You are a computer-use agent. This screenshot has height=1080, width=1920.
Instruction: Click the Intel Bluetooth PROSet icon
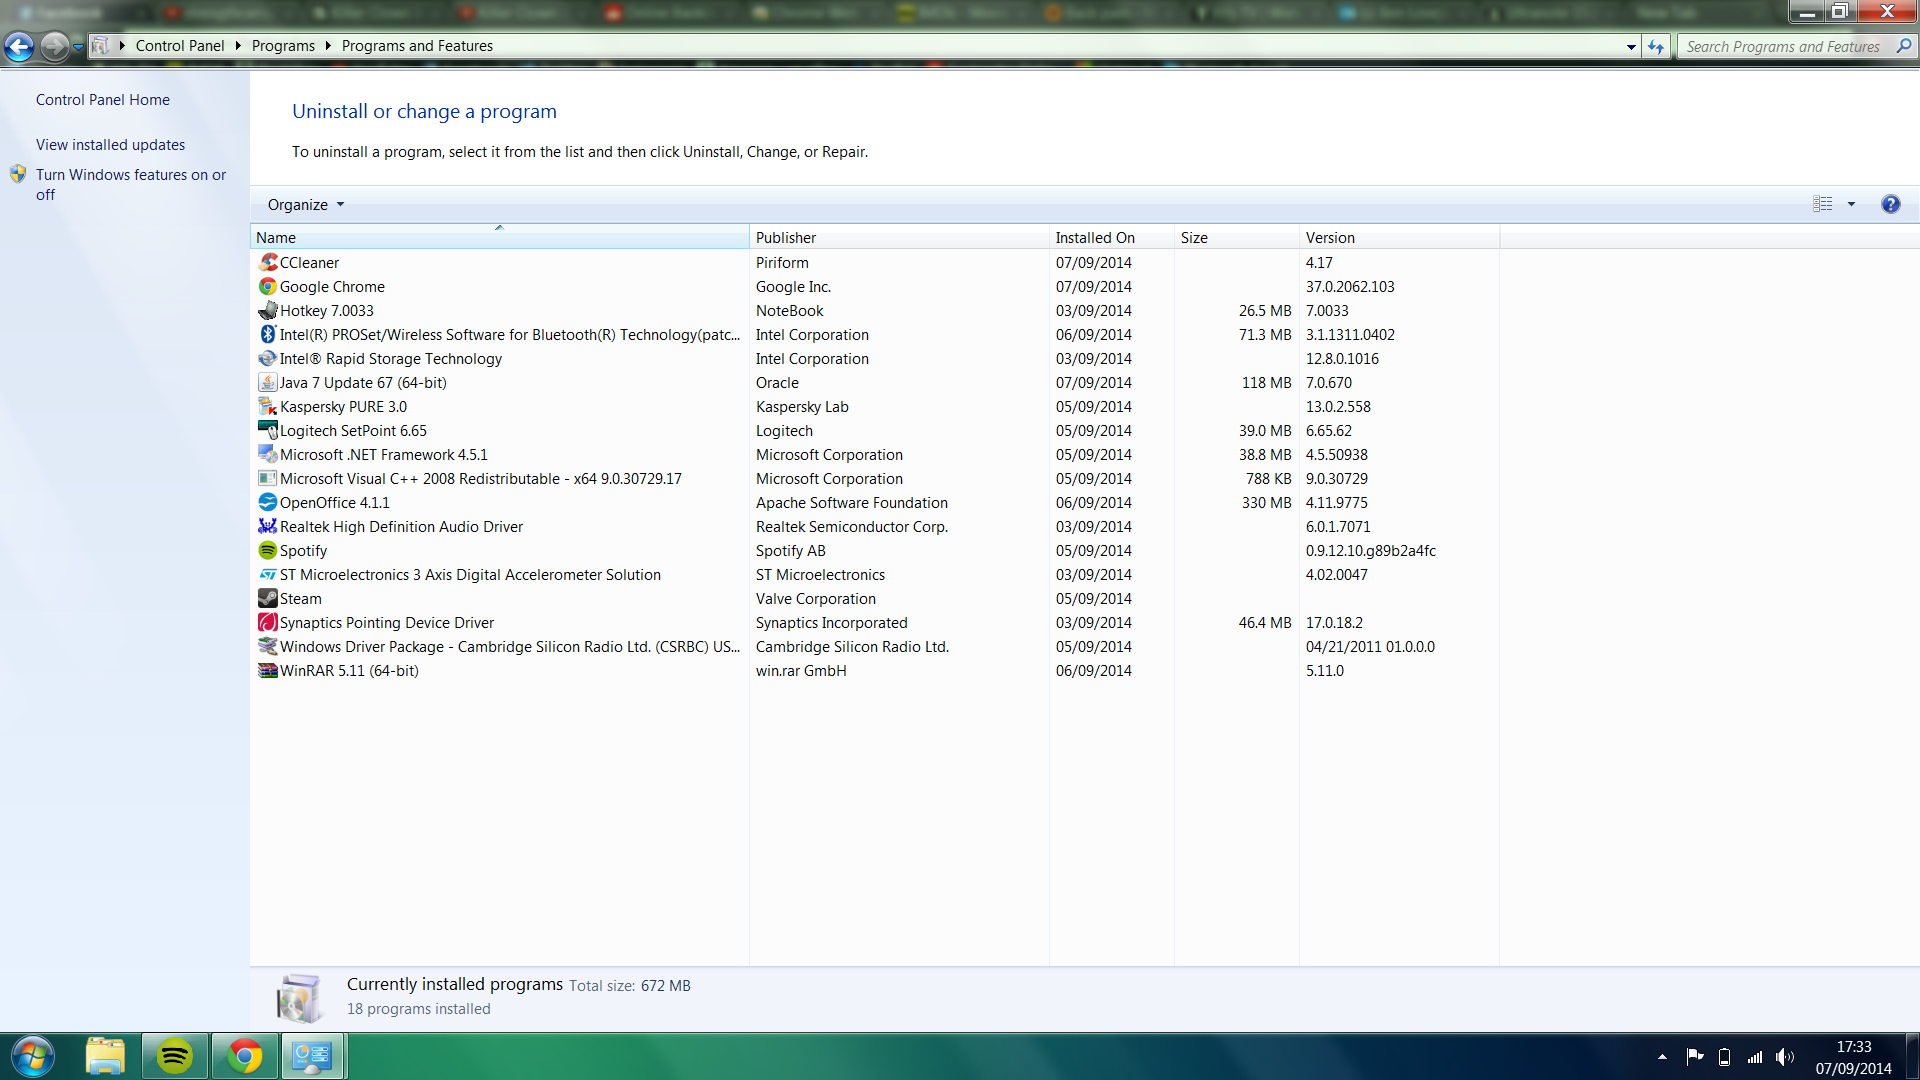(x=268, y=334)
